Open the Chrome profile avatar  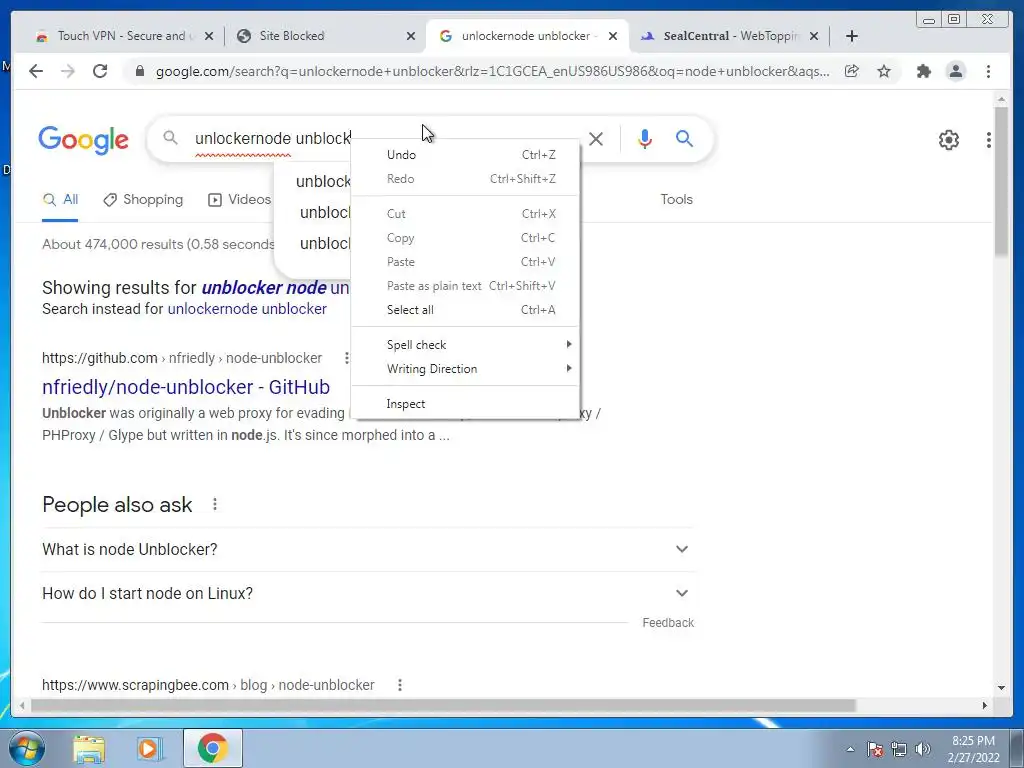pos(955,71)
